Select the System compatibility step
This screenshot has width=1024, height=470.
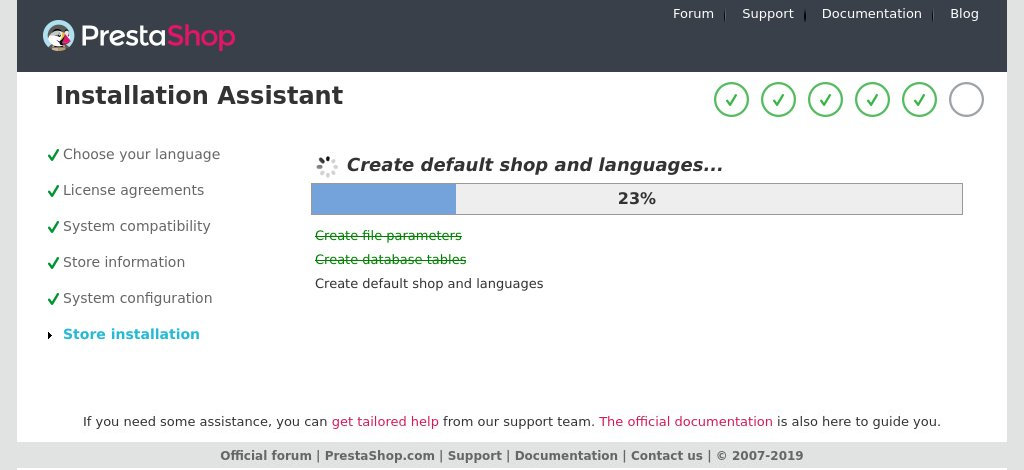click(136, 226)
